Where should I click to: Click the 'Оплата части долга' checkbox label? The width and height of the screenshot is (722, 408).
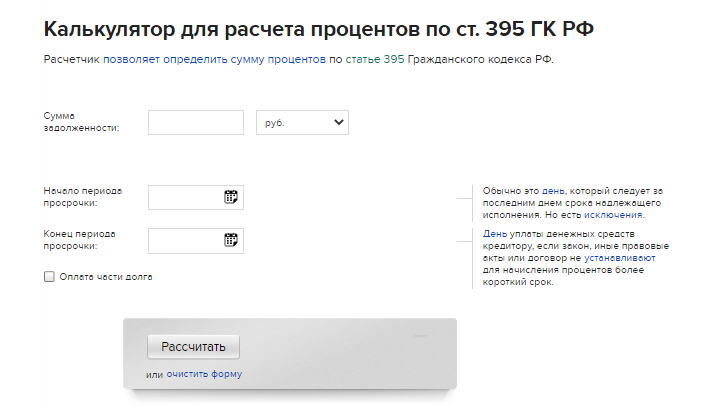coord(106,277)
